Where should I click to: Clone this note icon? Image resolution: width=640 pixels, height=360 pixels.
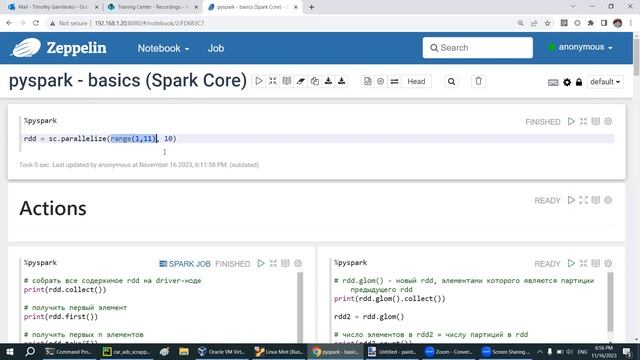pyautogui.click(x=314, y=81)
